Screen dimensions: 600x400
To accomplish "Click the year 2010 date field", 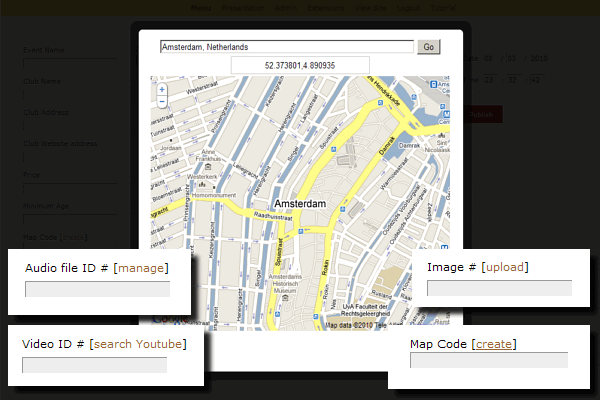I will click(x=539, y=58).
